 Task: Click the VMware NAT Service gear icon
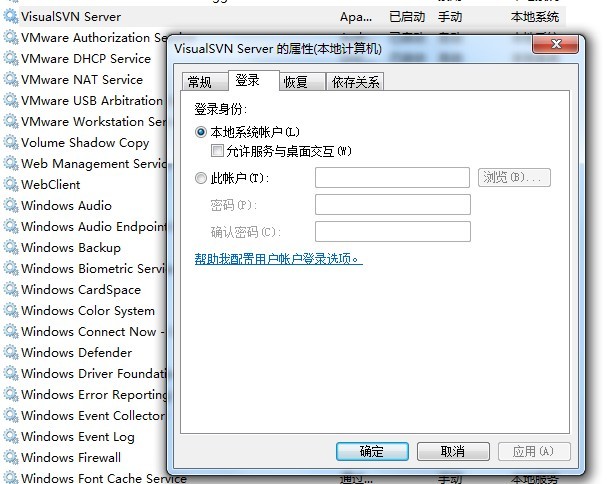[x=11, y=79]
